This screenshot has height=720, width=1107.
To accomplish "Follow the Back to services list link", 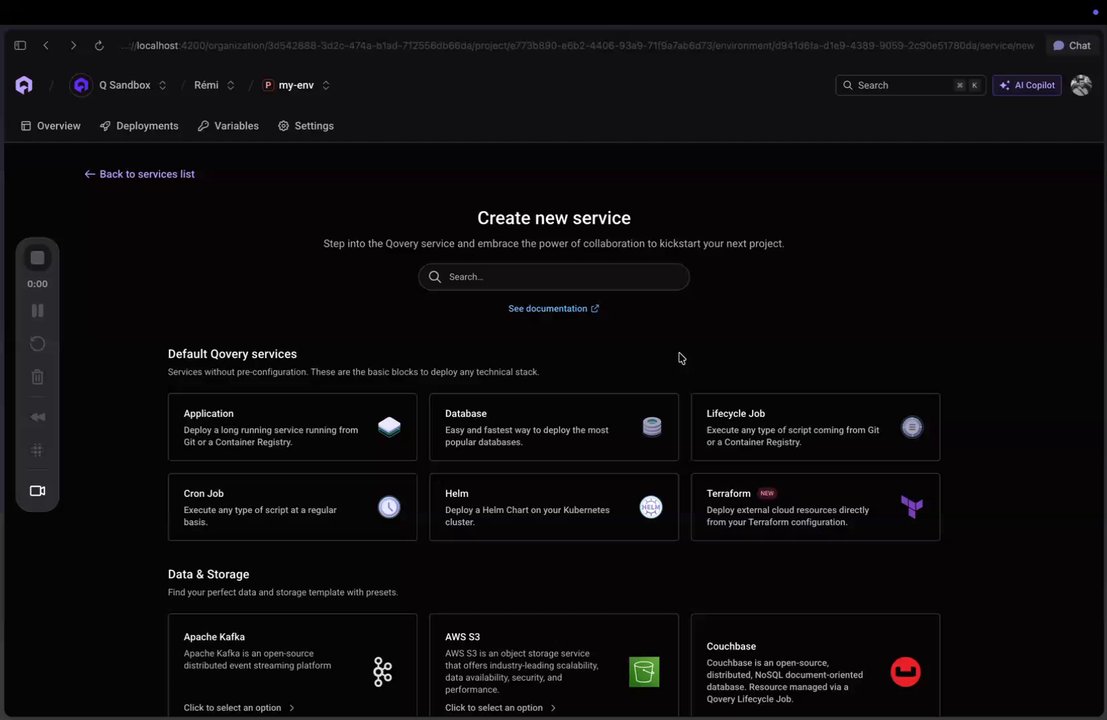I will tap(139, 174).
